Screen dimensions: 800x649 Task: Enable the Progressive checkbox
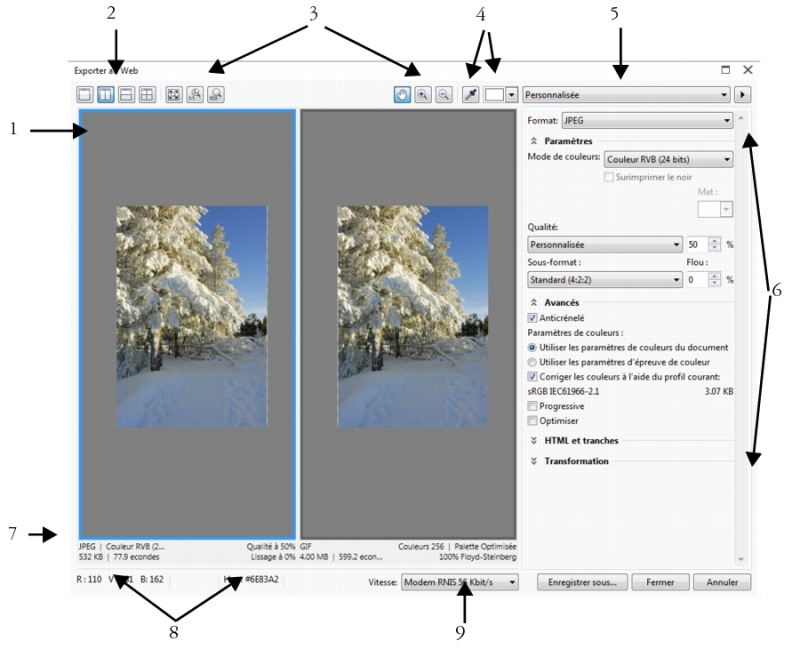(532, 407)
